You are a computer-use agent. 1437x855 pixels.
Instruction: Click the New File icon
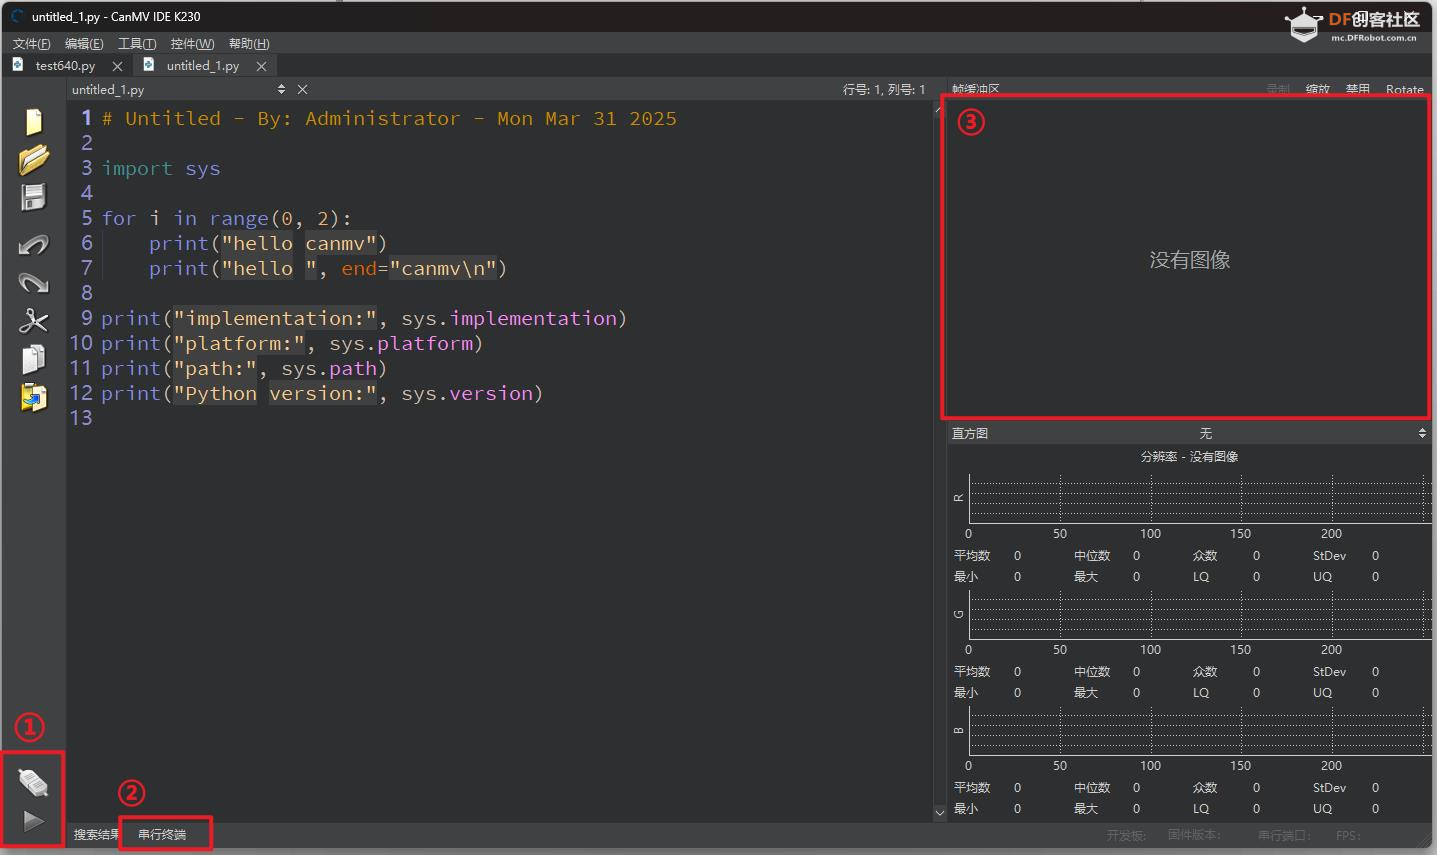[33, 121]
